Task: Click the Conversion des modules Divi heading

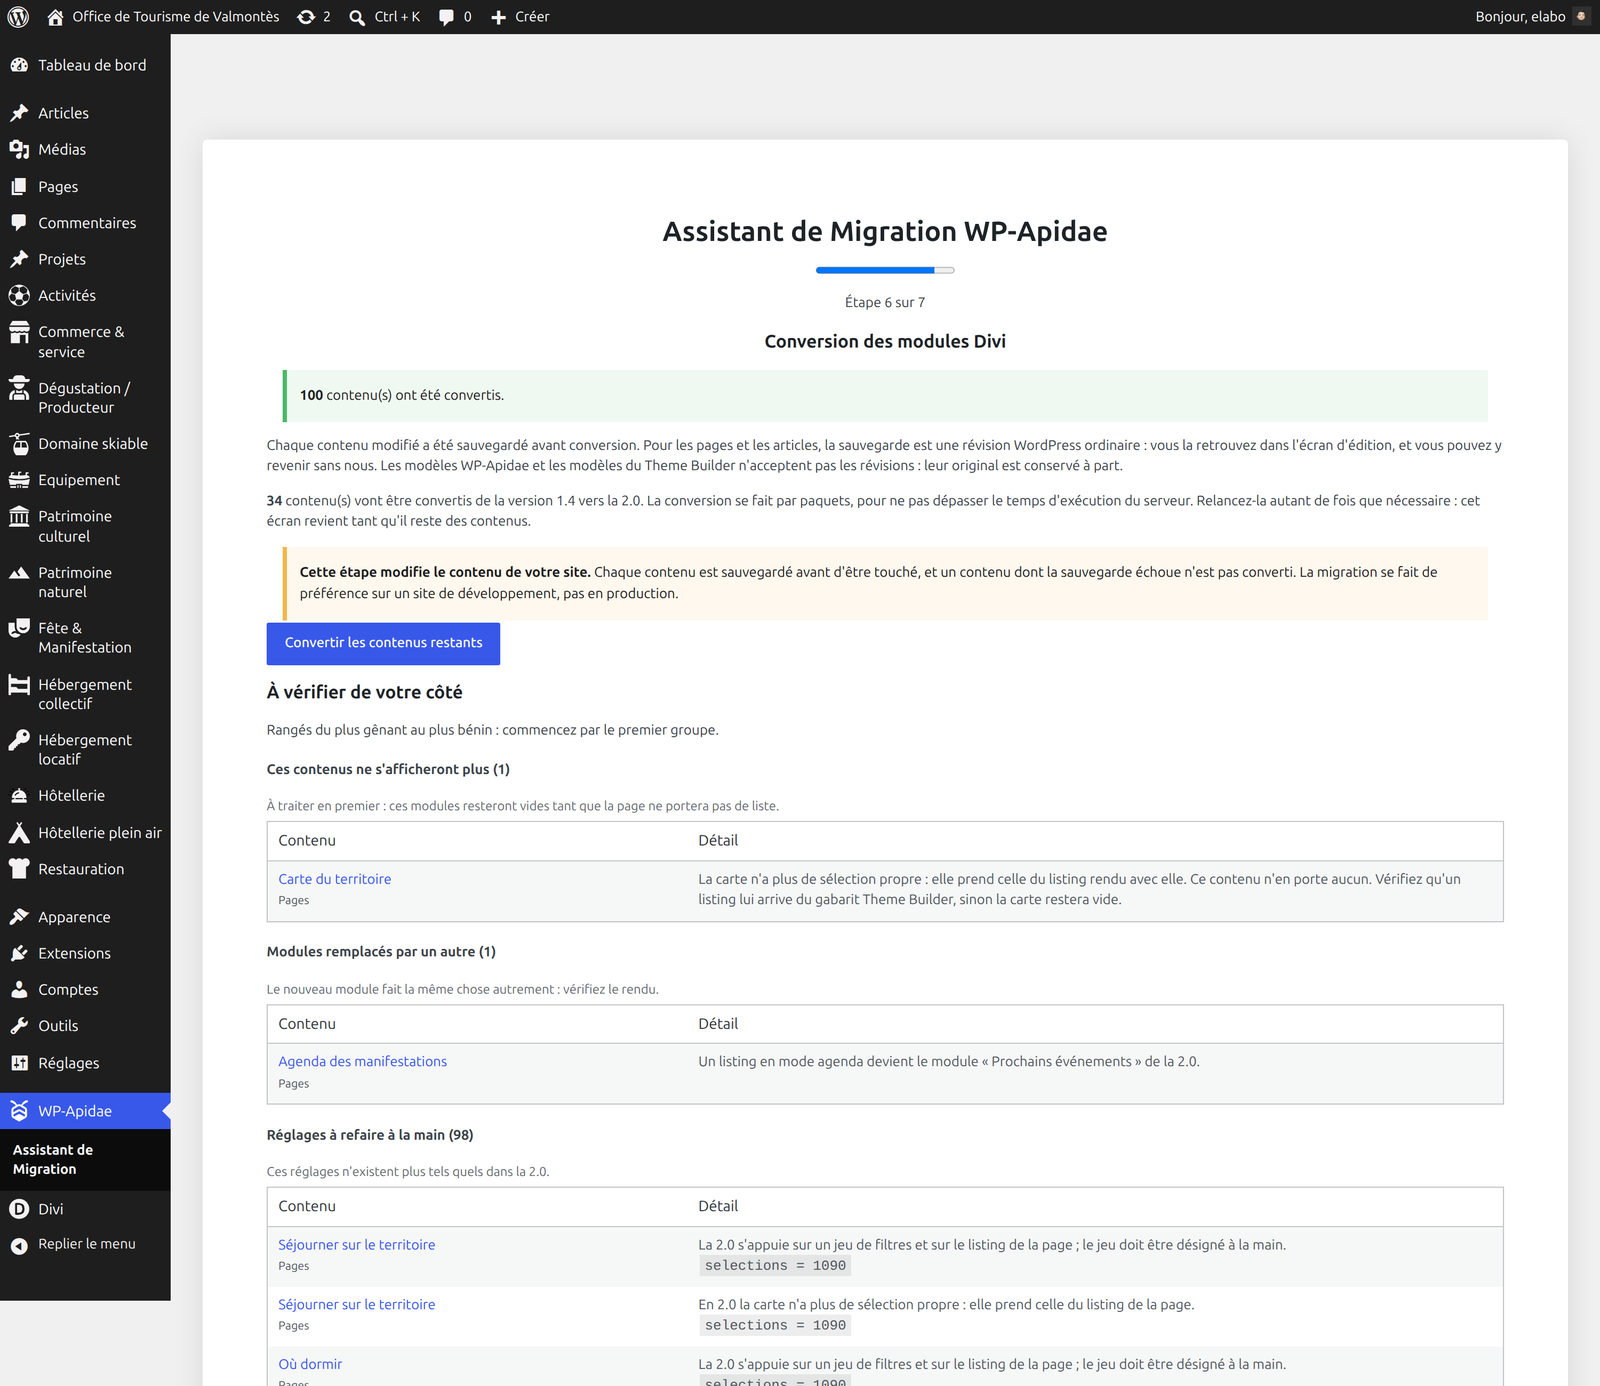Action: pyautogui.click(x=885, y=341)
